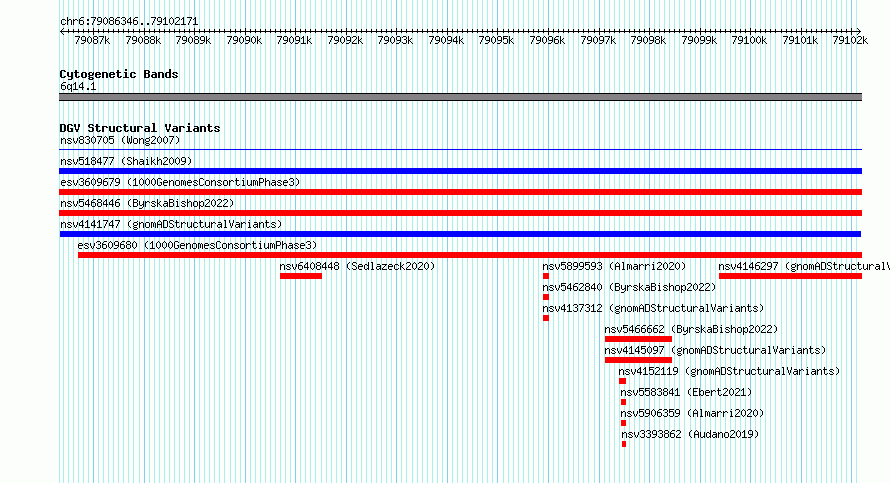Image resolution: width=890 pixels, height=483 pixels.
Task: Click the 79089k ruler tick label
Action: pyautogui.click(x=193, y=40)
